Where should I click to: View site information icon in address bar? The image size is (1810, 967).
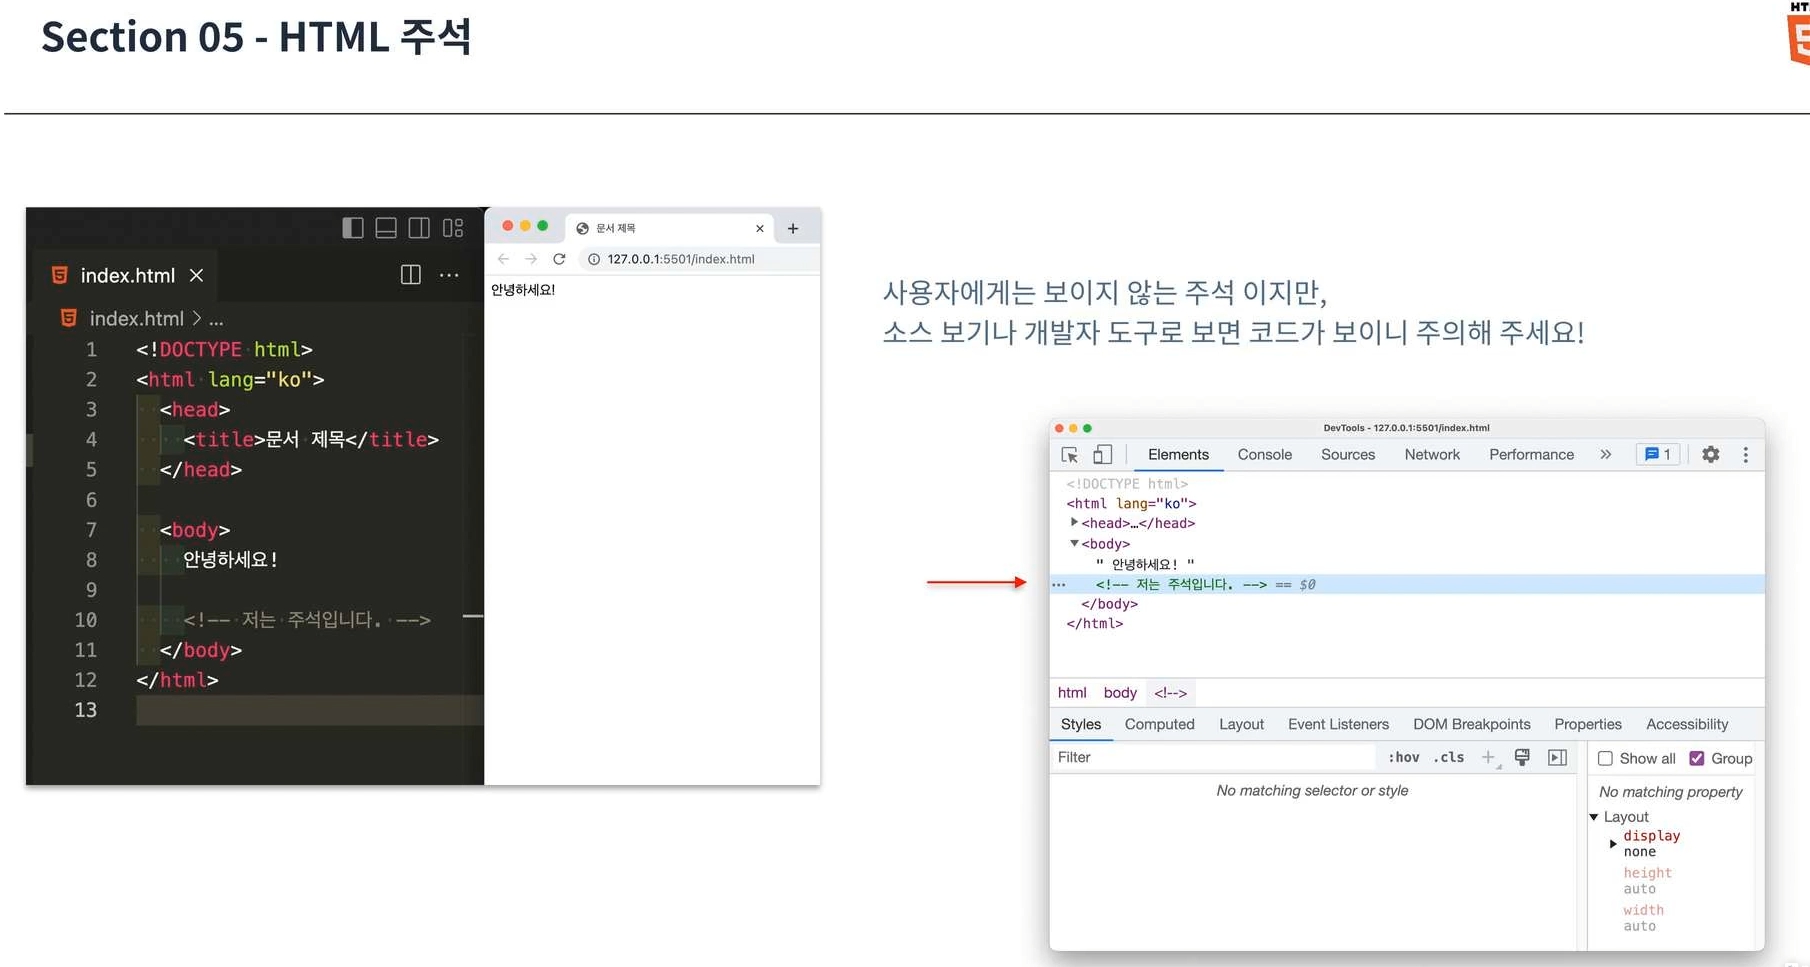(x=593, y=259)
